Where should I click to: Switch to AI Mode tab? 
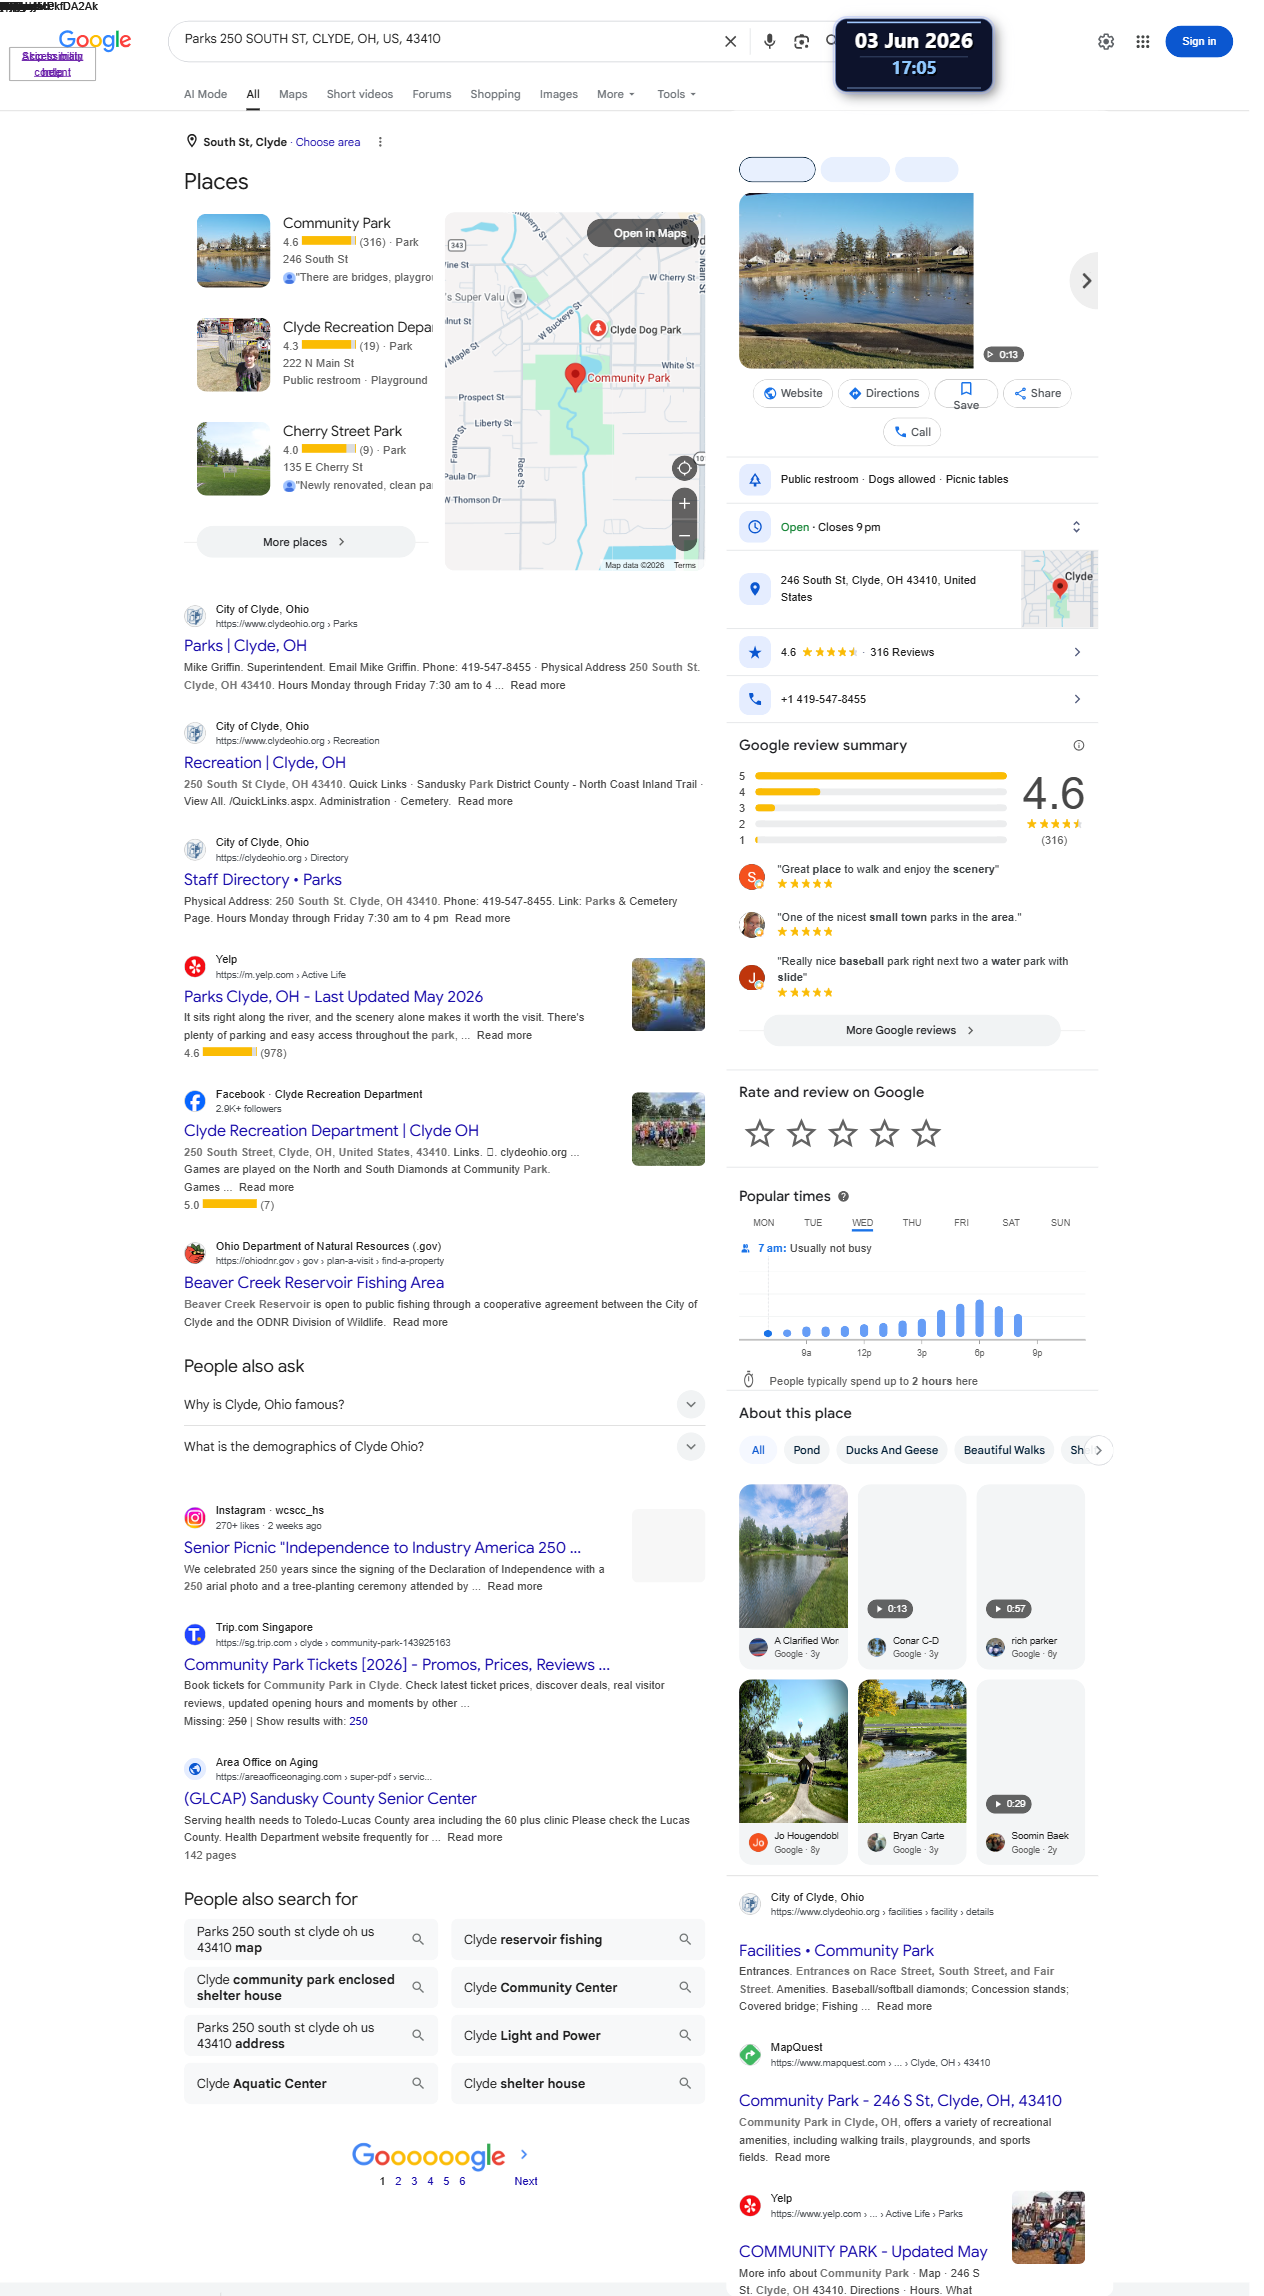[205, 94]
